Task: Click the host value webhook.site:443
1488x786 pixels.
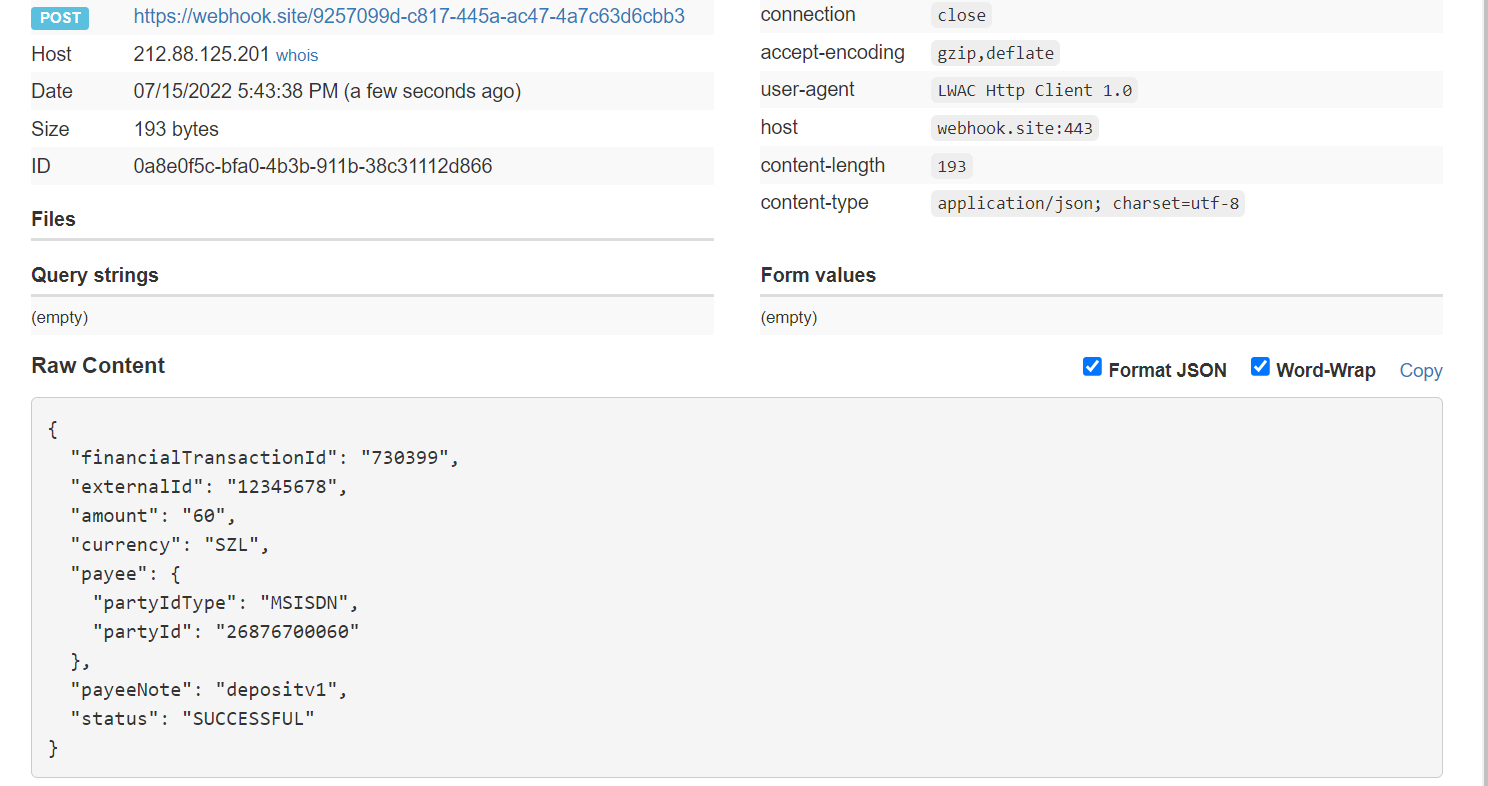Action: click(x=1014, y=127)
